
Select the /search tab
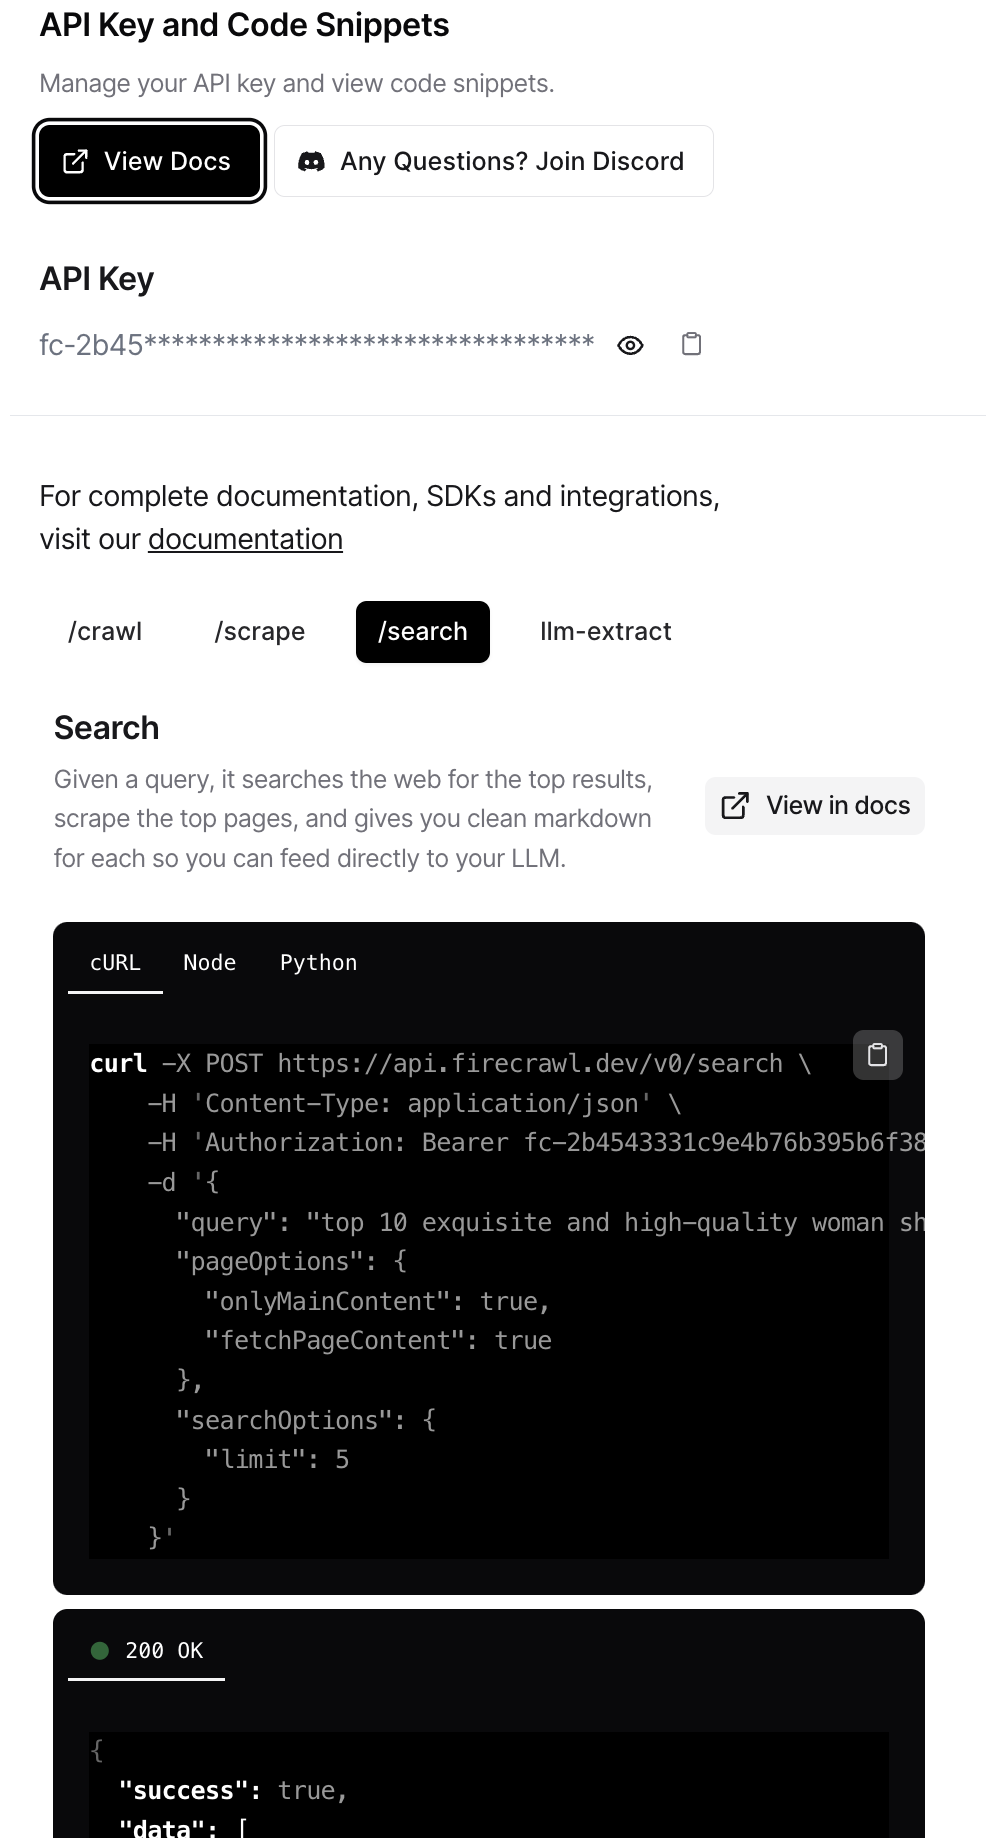[423, 632]
